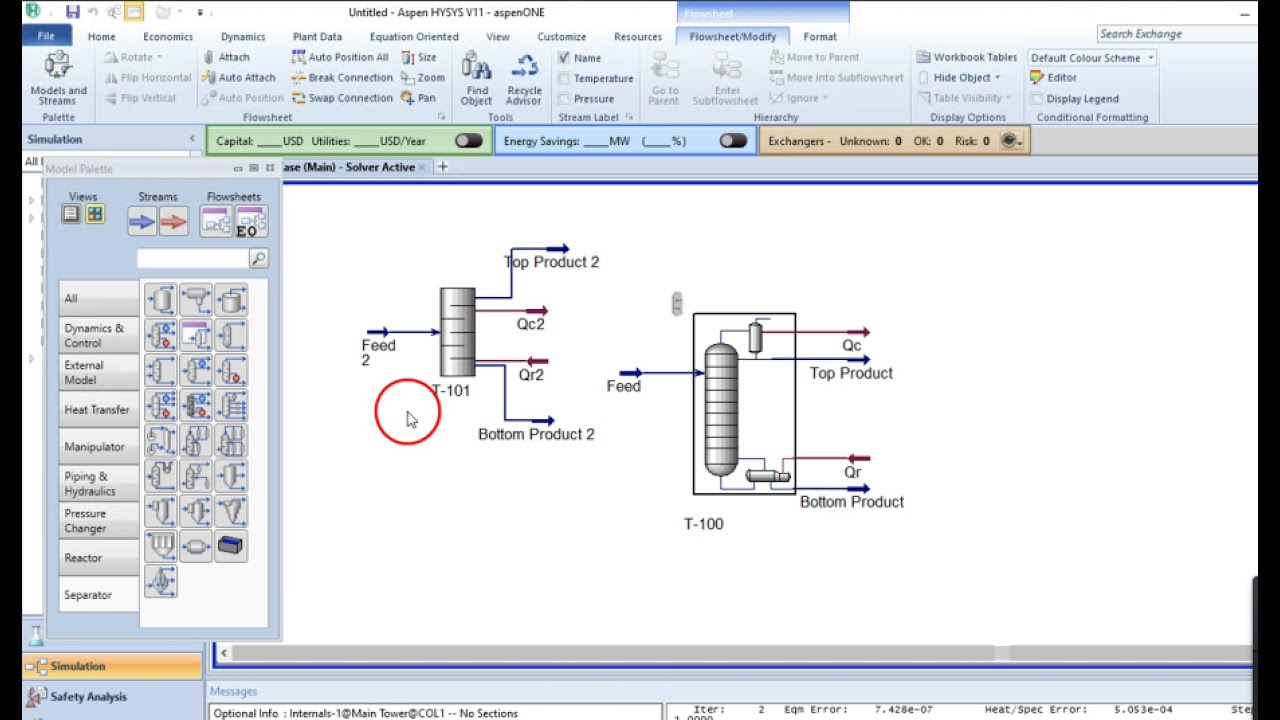Click the Find Object tool

(476, 79)
